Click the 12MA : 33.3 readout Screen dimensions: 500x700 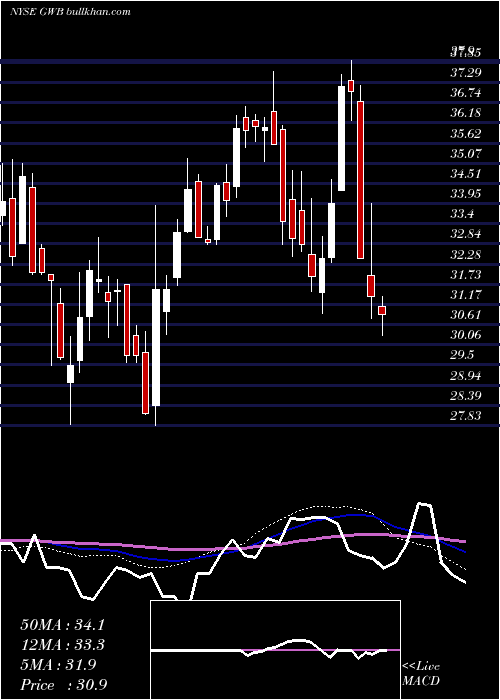point(62,645)
